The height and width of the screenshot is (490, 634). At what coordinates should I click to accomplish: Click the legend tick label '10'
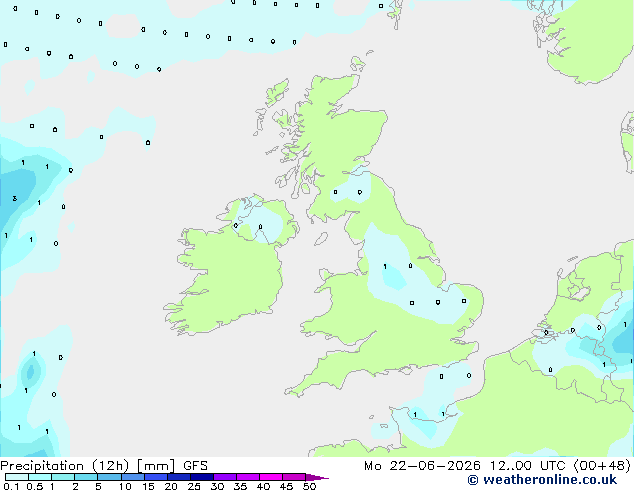click(x=125, y=486)
